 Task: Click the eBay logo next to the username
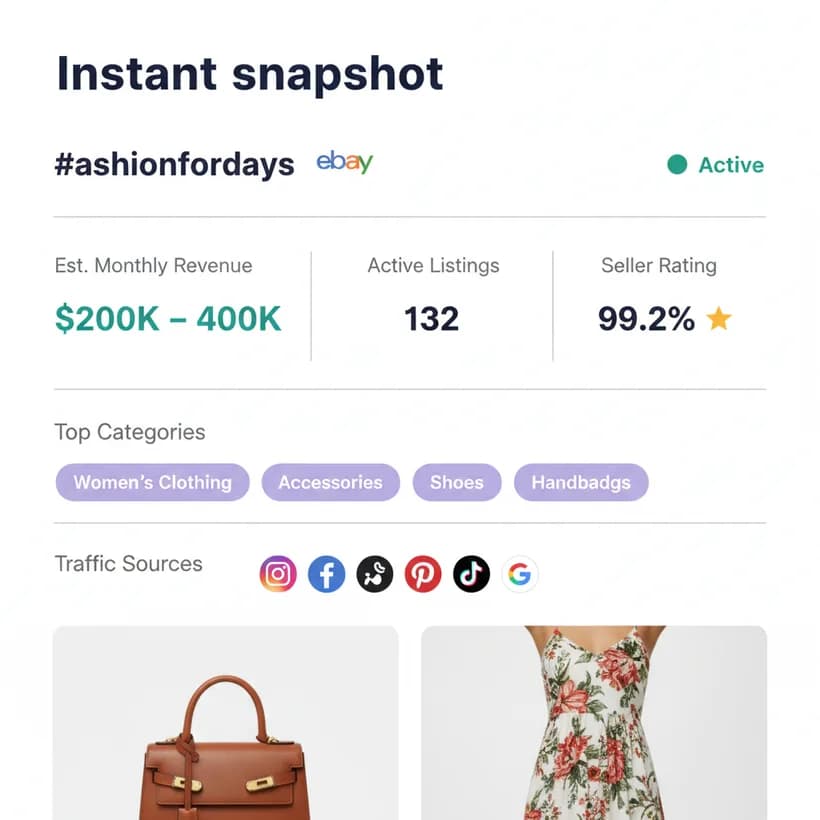pos(345,162)
